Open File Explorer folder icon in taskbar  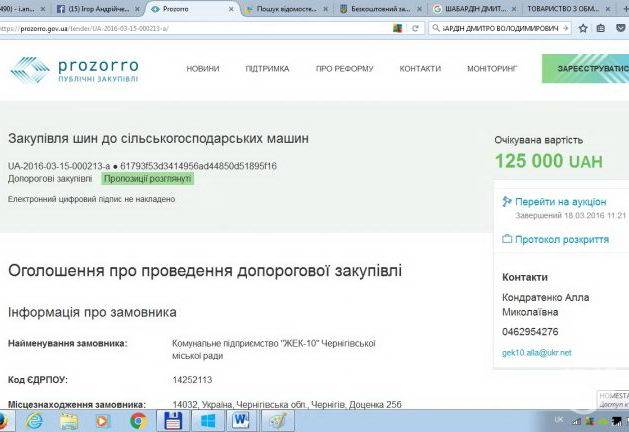69,420
